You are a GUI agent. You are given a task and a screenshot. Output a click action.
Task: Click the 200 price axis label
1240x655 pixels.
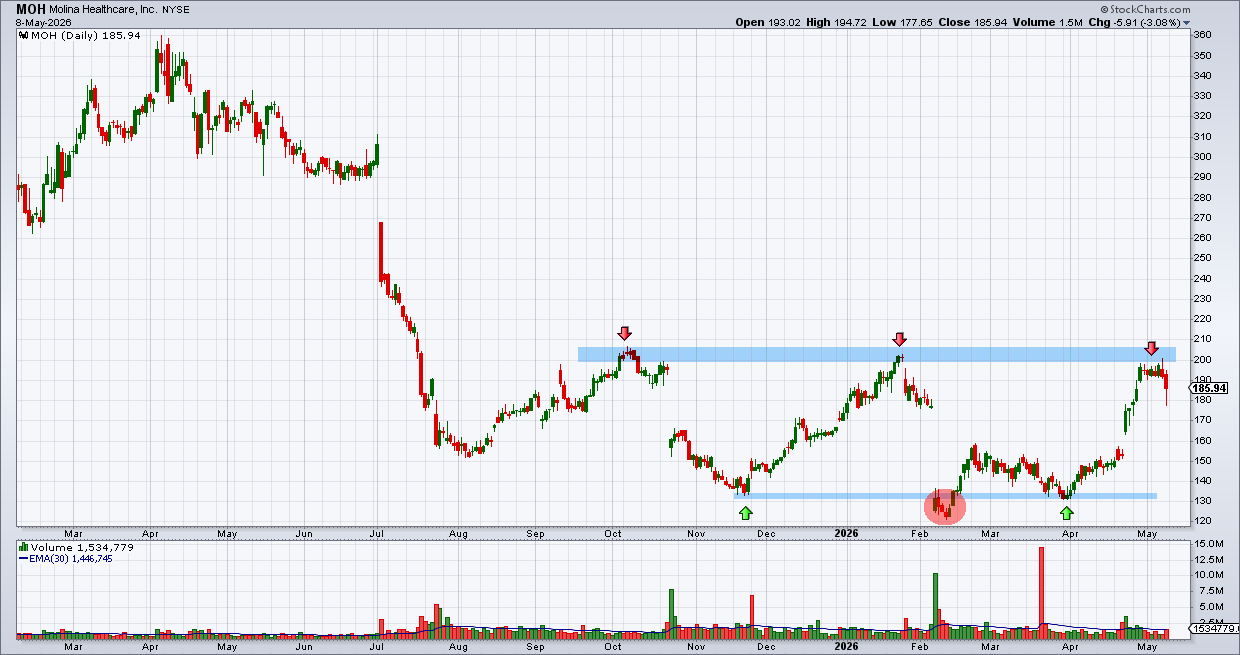tap(1203, 360)
